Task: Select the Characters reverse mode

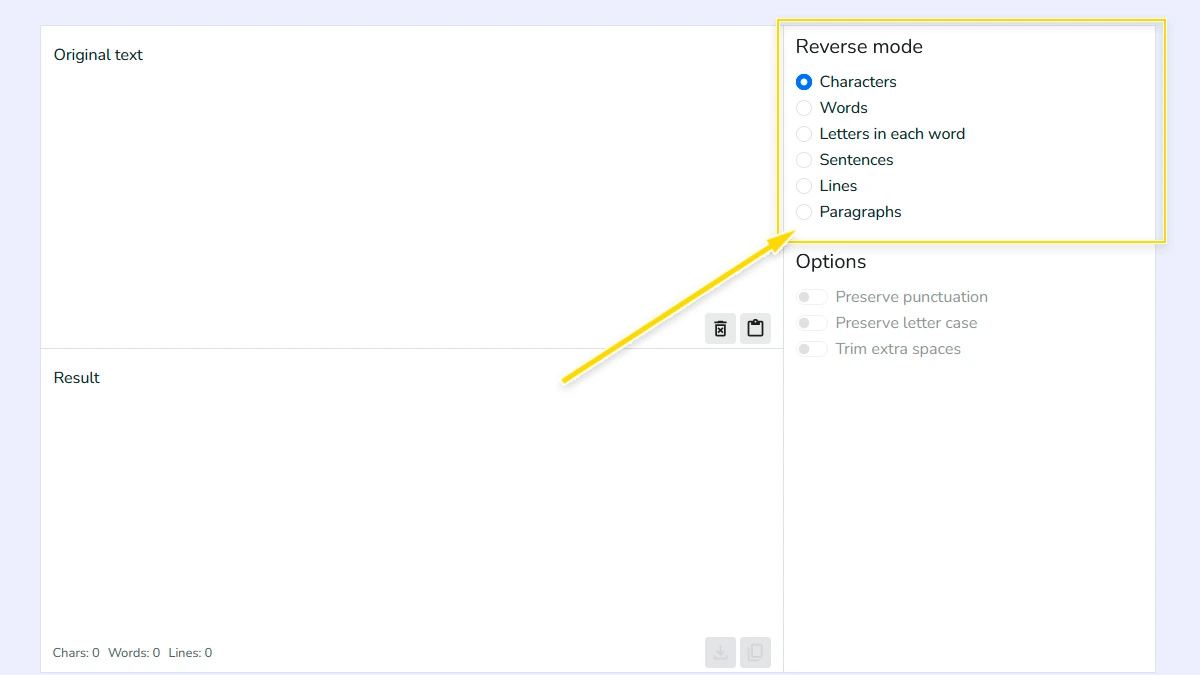Action: tap(804, 82)
